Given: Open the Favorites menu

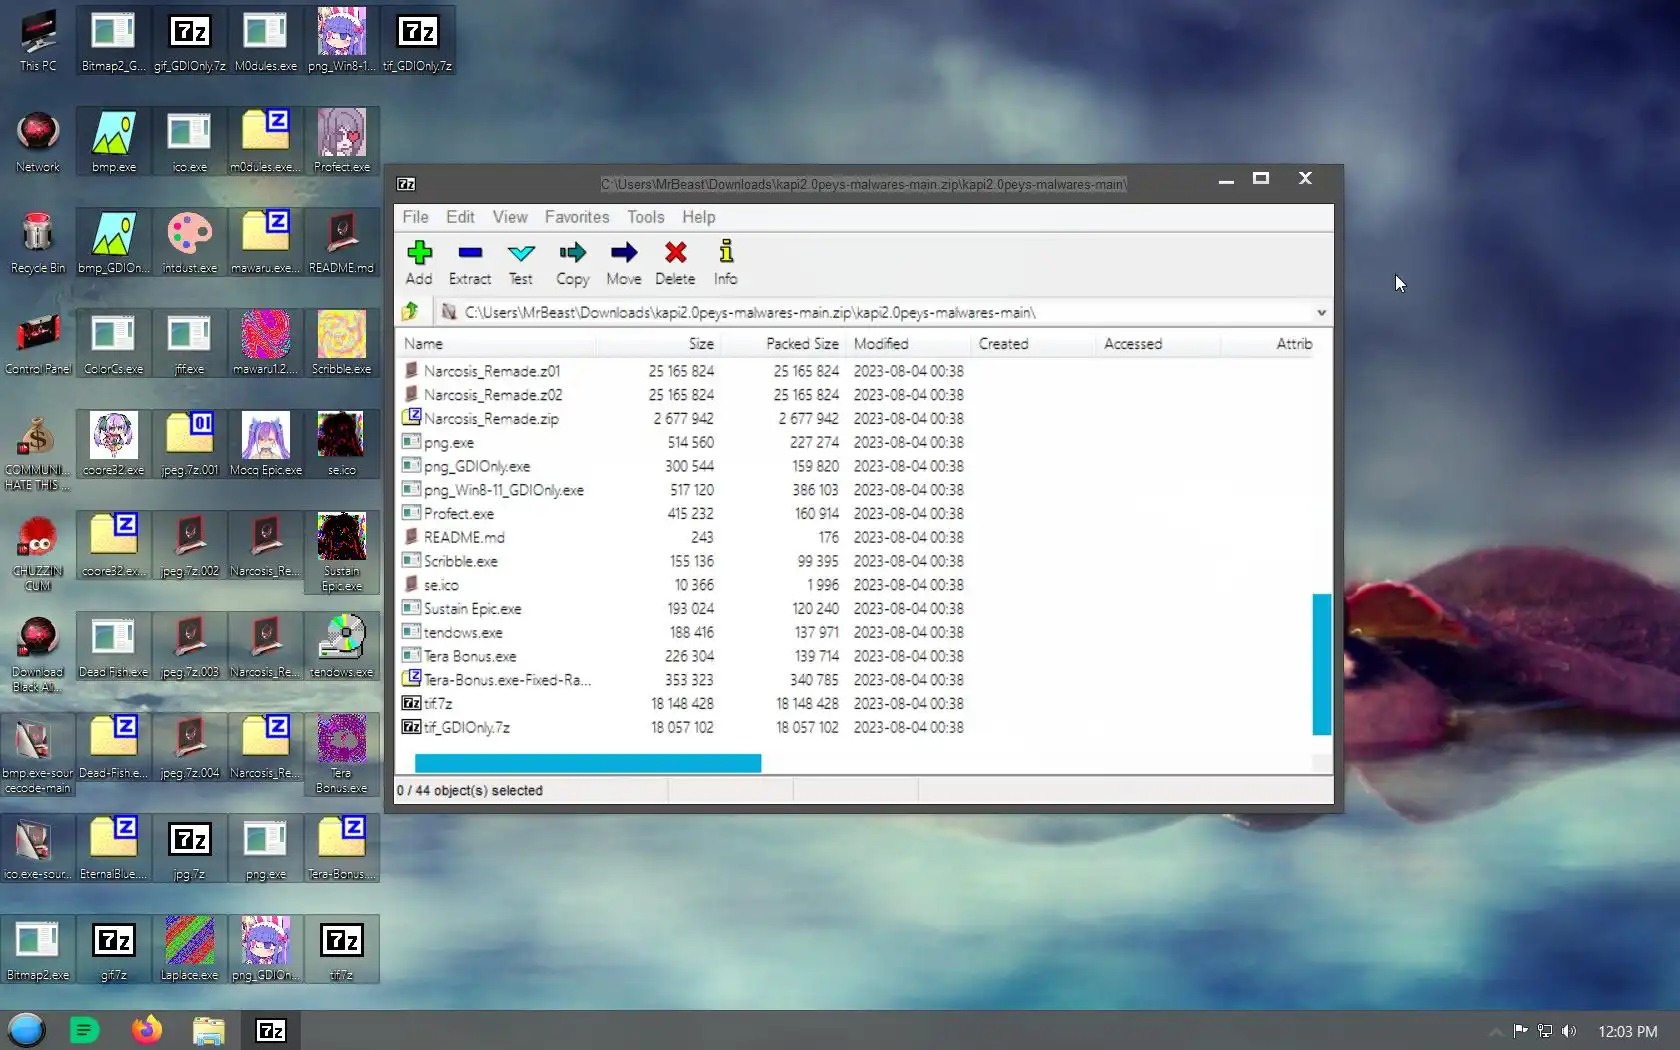Looking at the screenshot, I should pyautogui.click(x=577, y=217).
